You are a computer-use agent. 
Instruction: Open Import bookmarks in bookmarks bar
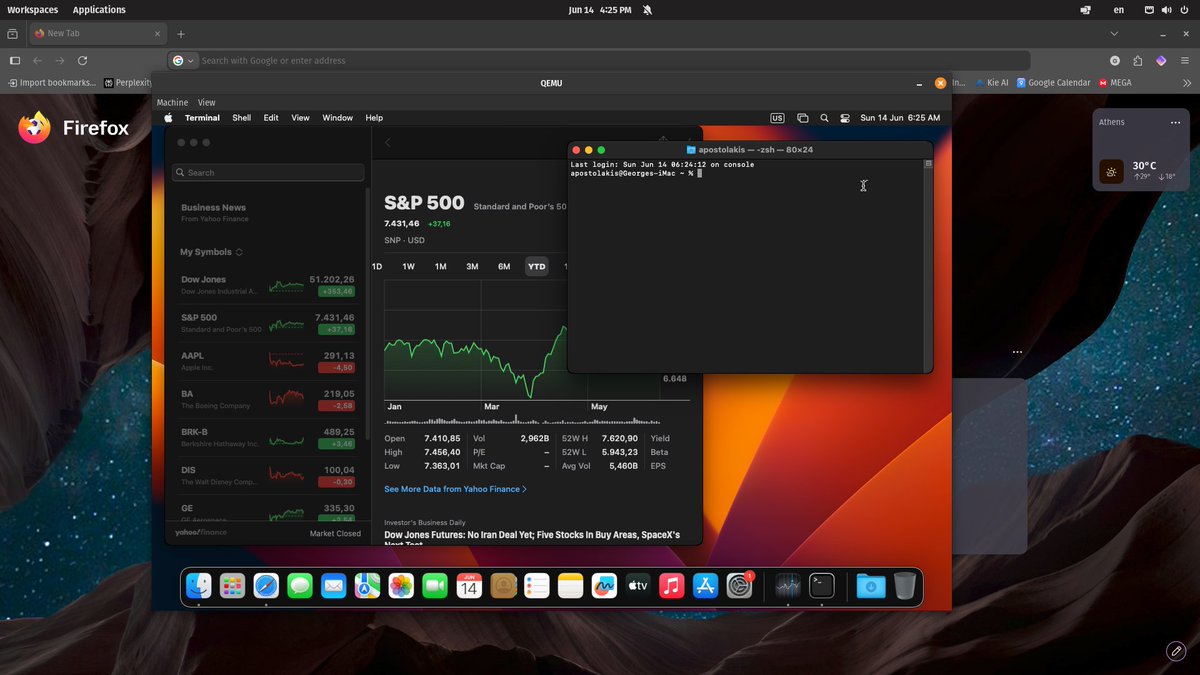click(51, 83)
